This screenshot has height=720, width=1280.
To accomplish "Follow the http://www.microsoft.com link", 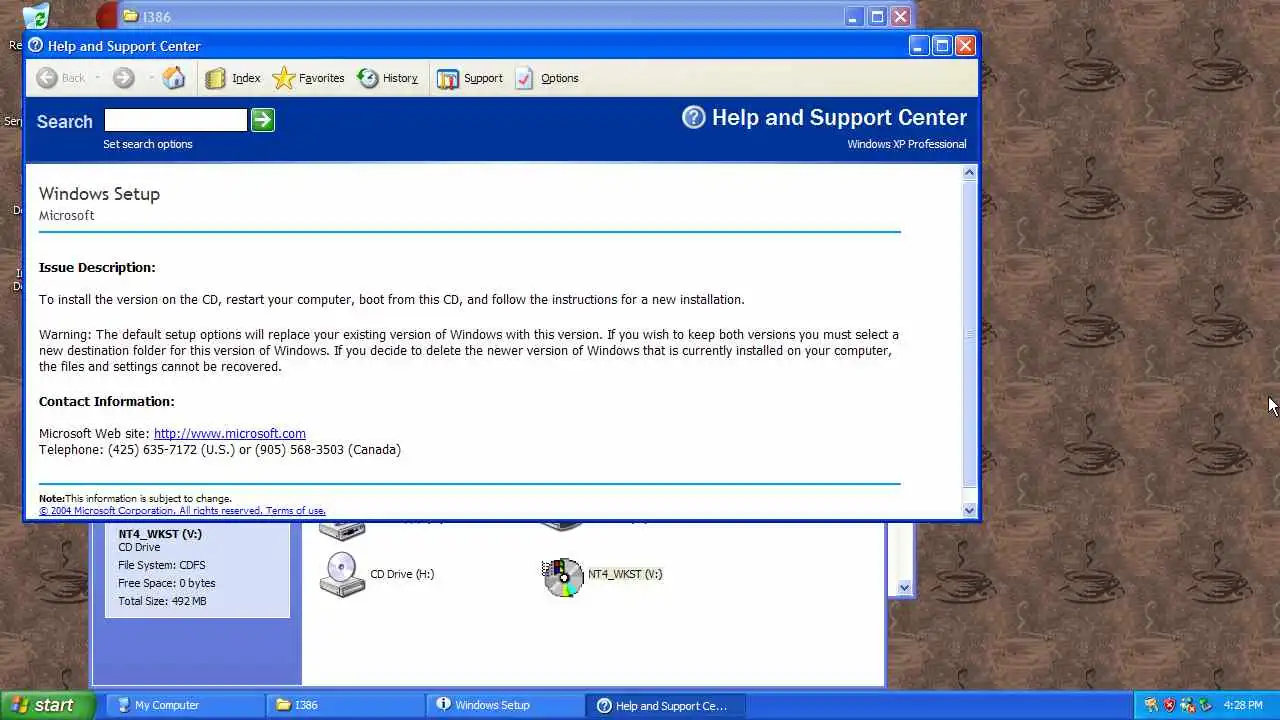I will click(230, 433).
